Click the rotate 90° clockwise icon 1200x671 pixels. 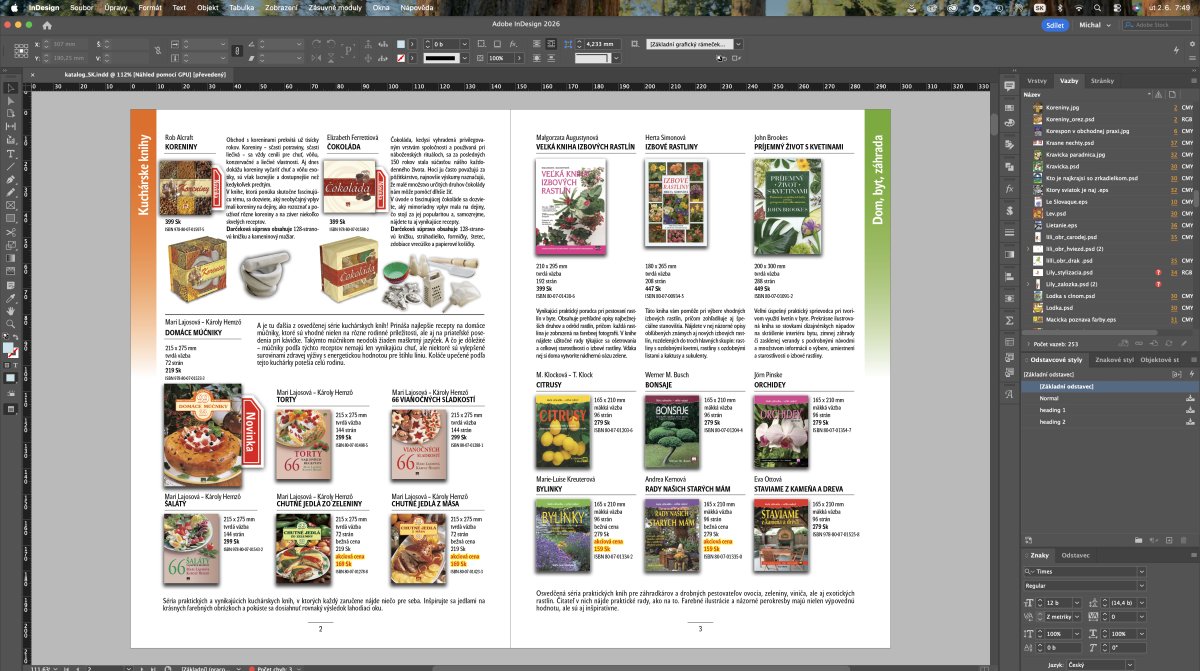click(315, 42)
